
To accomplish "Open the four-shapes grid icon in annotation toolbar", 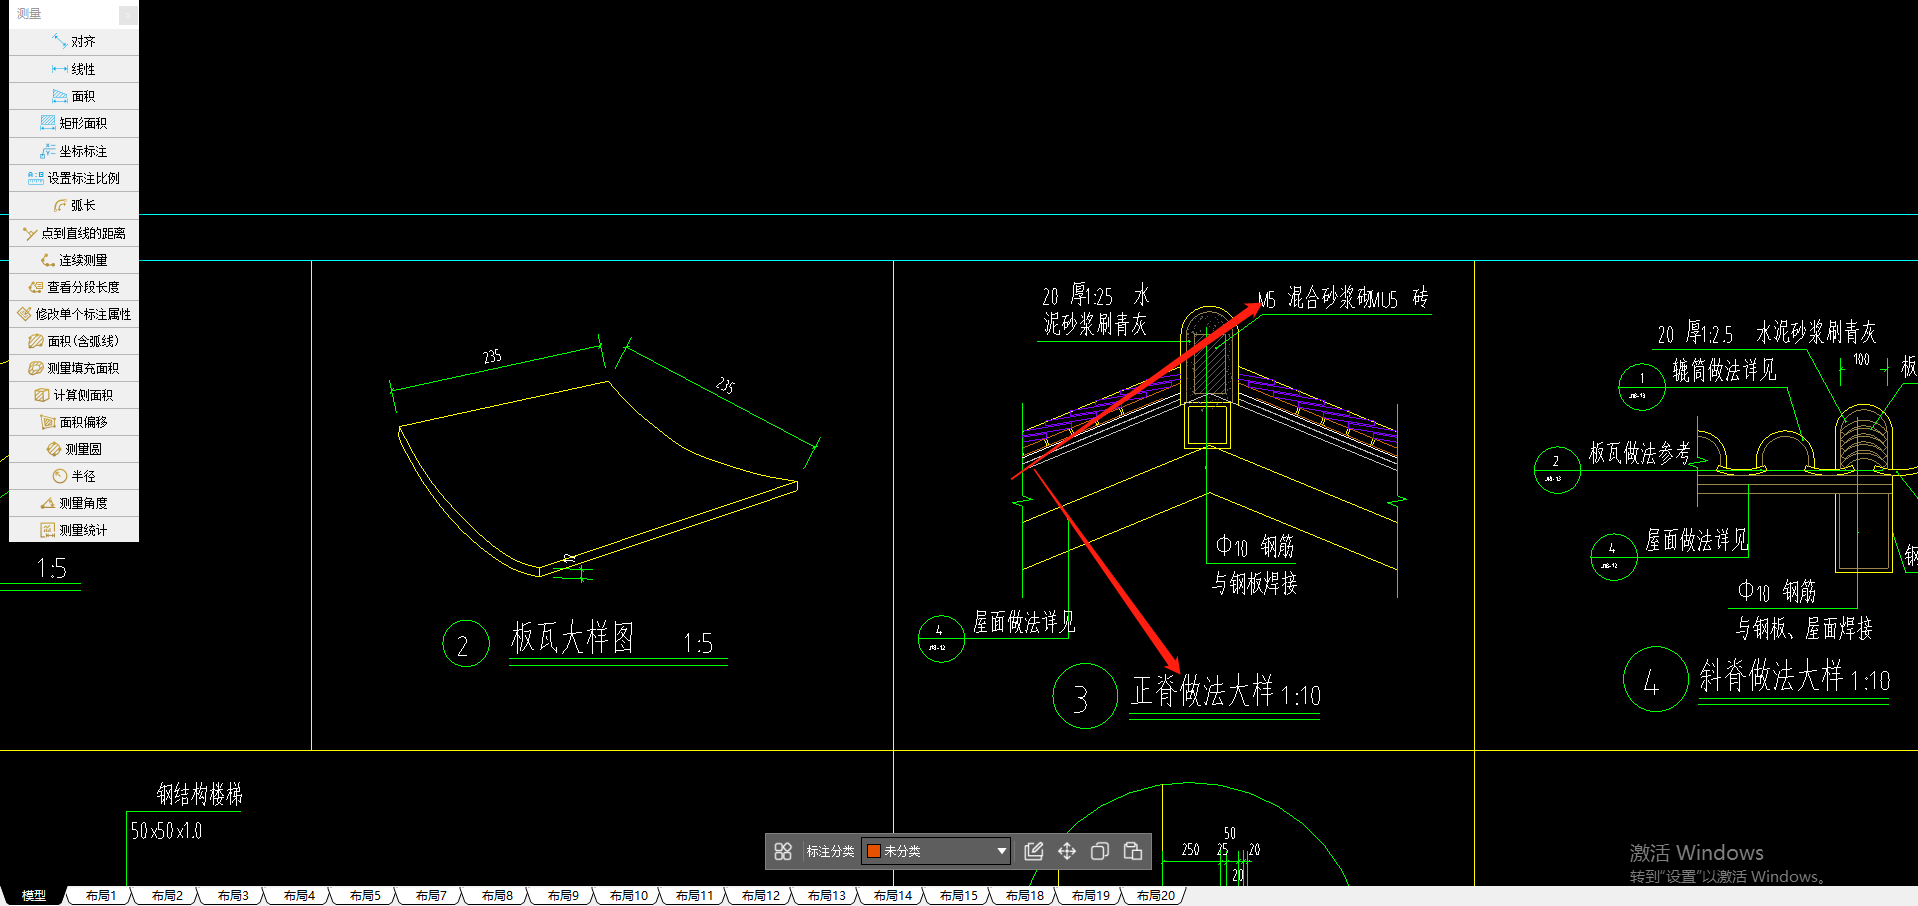I will tap(783, 851).
